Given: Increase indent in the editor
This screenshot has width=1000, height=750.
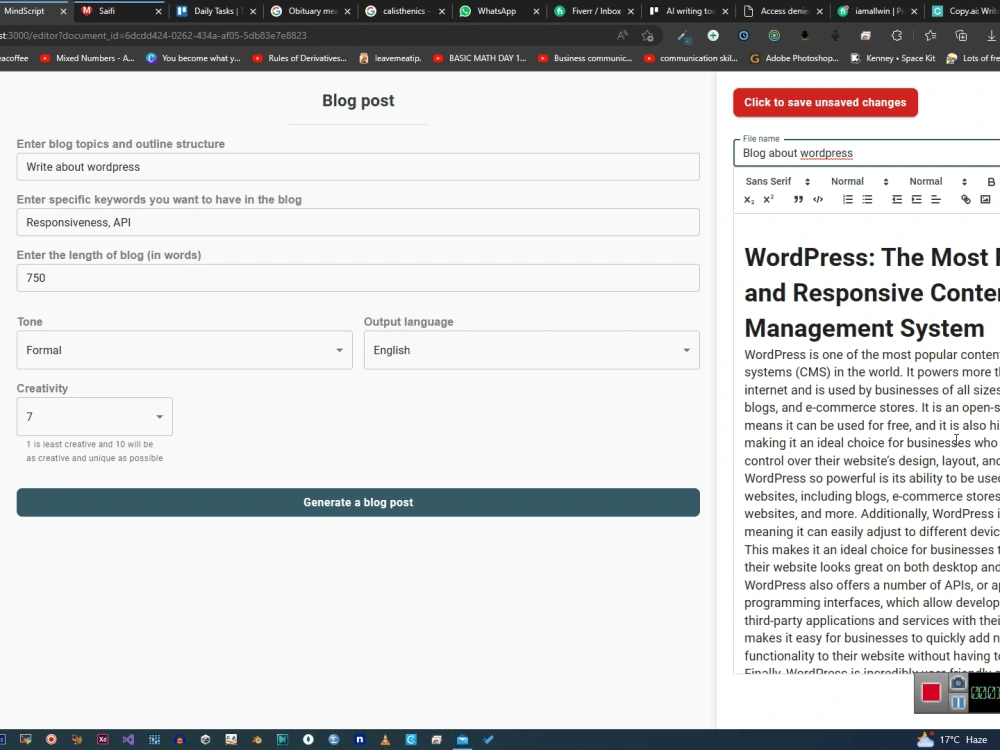Looking at the screenshot, I should (916, 200).
